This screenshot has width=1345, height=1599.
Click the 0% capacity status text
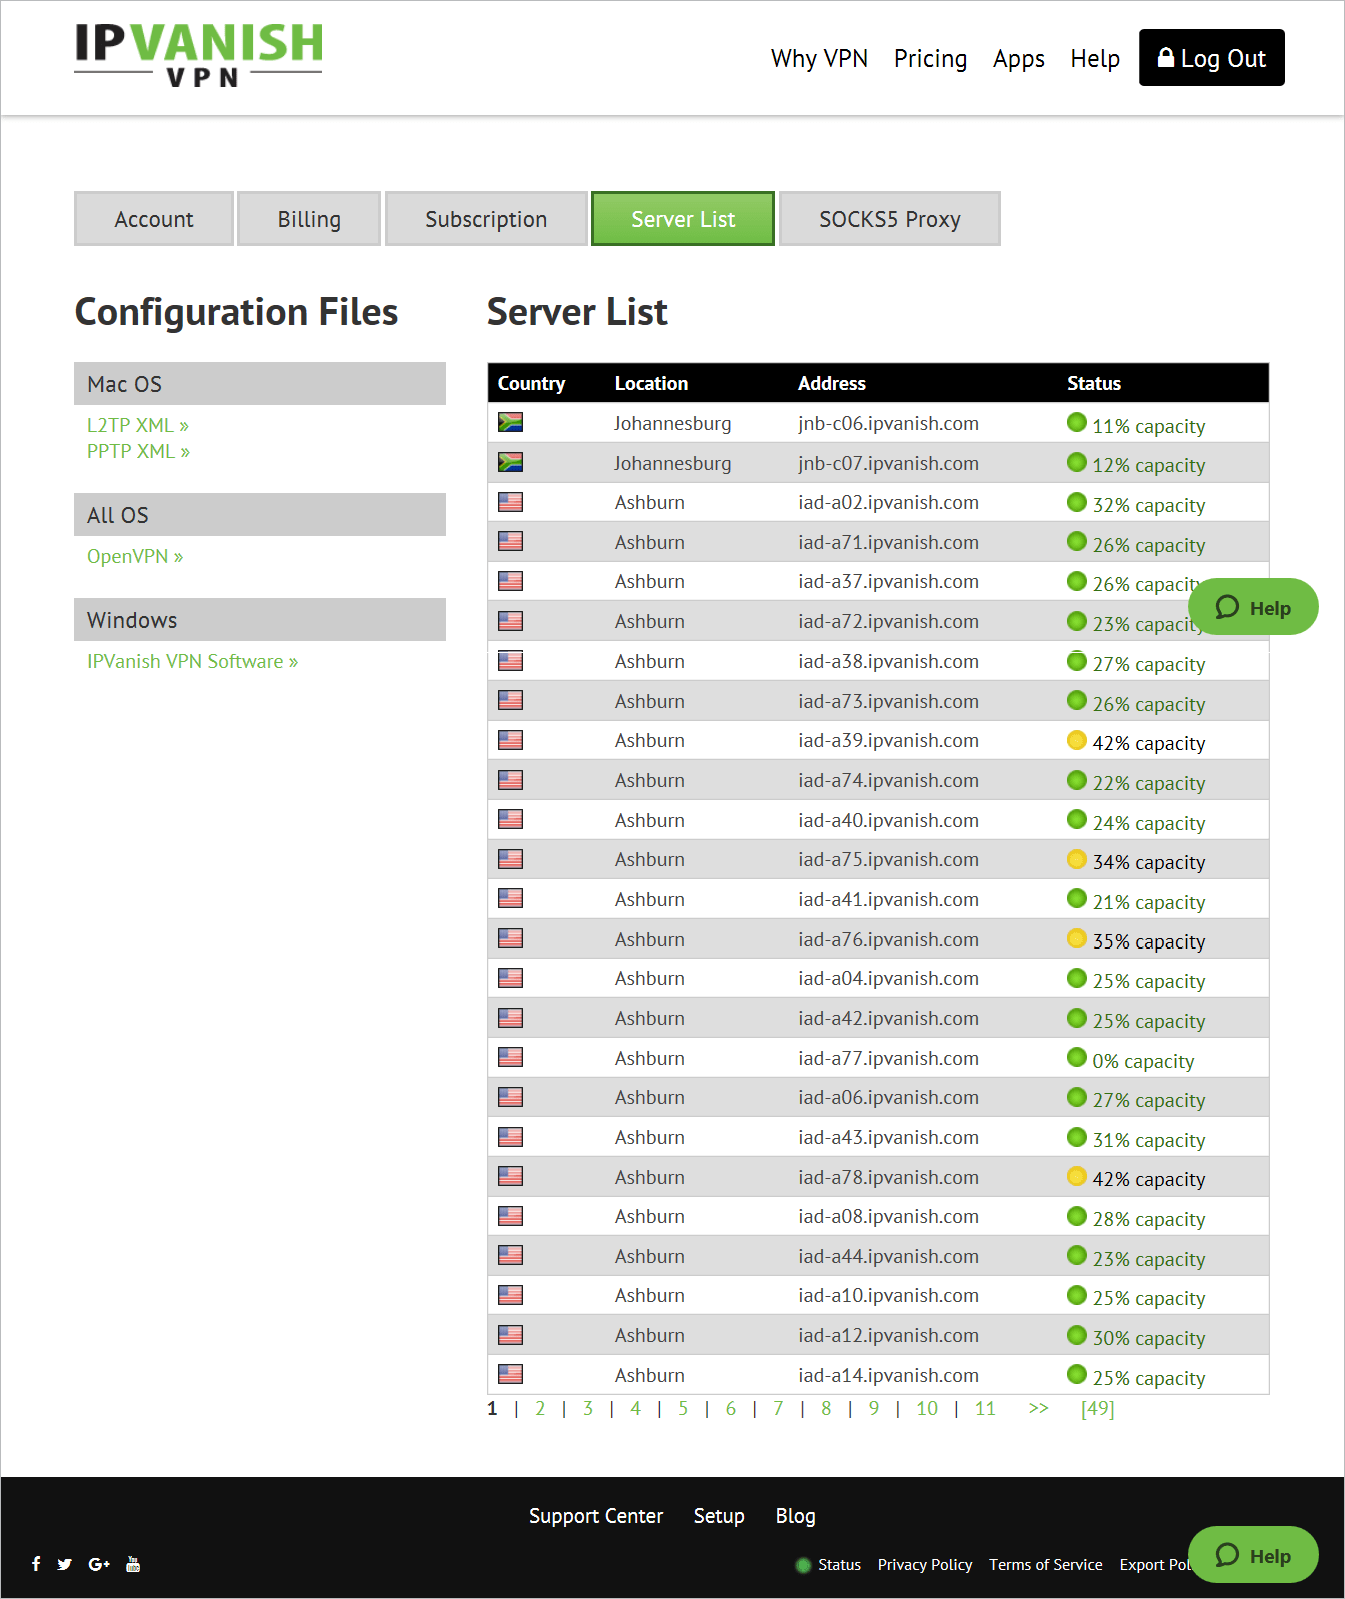pos(1143,1061)
